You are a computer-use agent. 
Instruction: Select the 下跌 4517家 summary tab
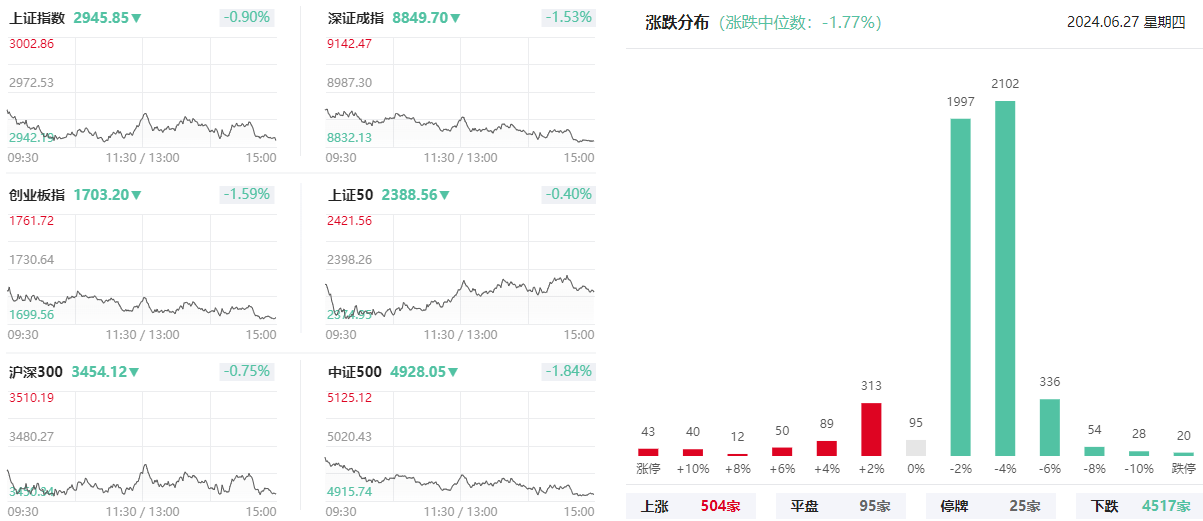tap(1139, 506)
